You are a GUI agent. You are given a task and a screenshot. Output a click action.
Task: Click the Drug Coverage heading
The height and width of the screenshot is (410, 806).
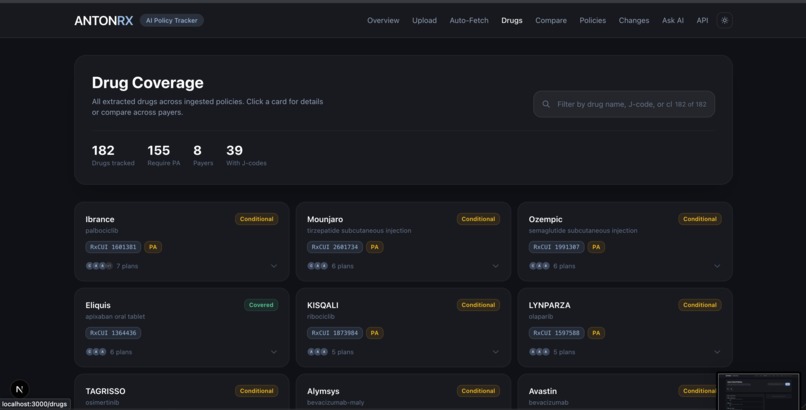148,83
